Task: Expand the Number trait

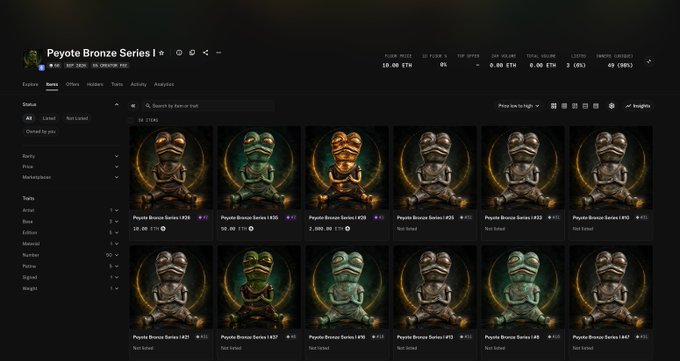Action: pos(70,256)
